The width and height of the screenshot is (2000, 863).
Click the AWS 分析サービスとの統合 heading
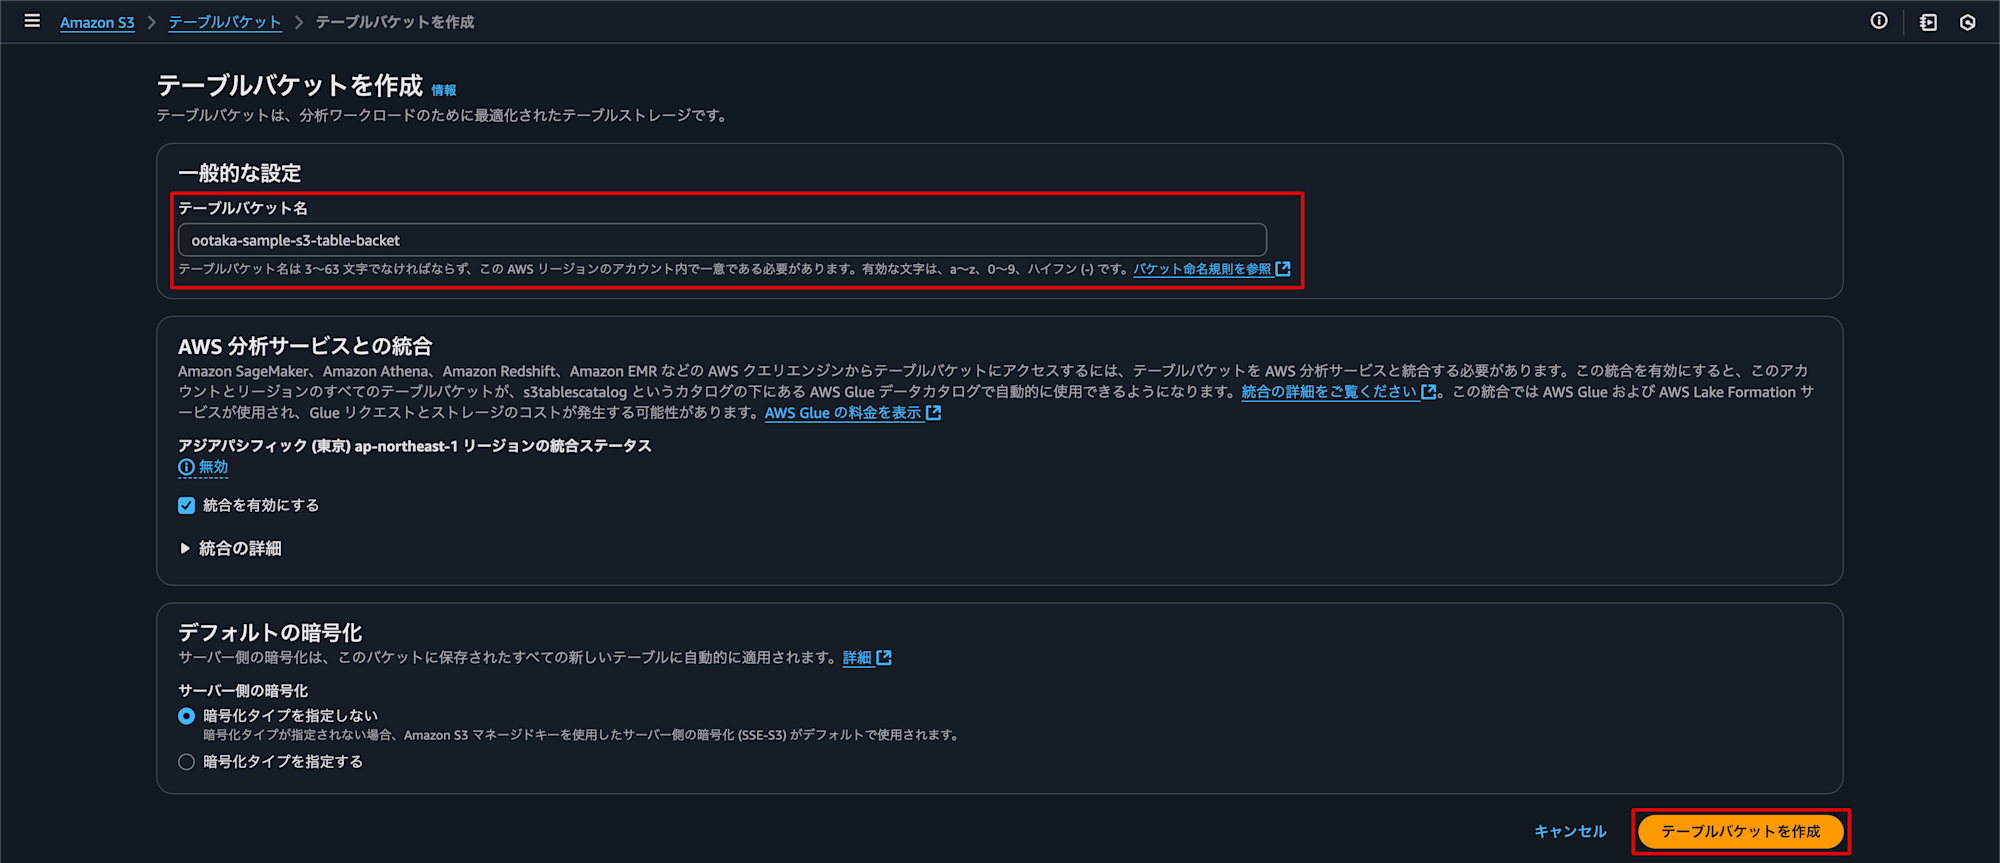pos(305,346)
